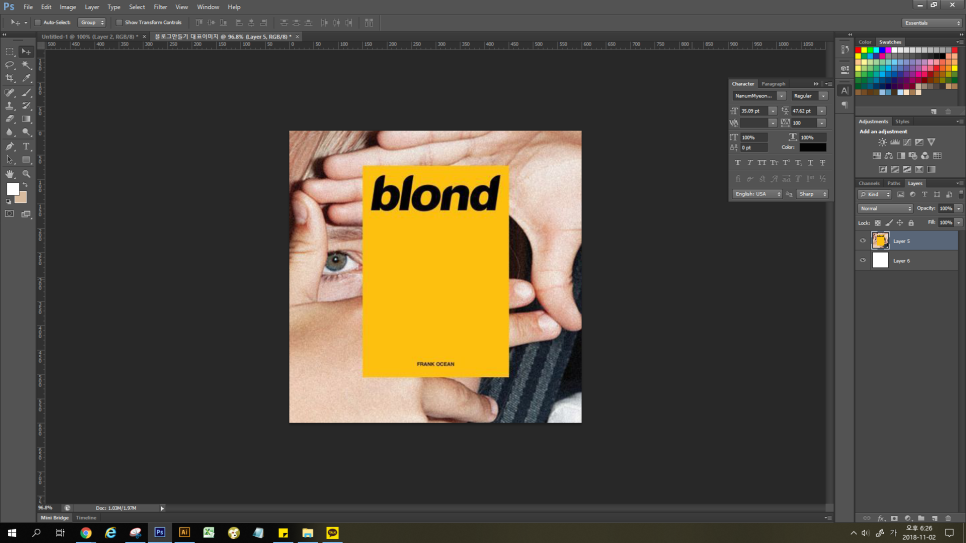The width and height of the screenshot is (966, 543).
Task: Add a Levels adjustment
Action: point(895,142)
